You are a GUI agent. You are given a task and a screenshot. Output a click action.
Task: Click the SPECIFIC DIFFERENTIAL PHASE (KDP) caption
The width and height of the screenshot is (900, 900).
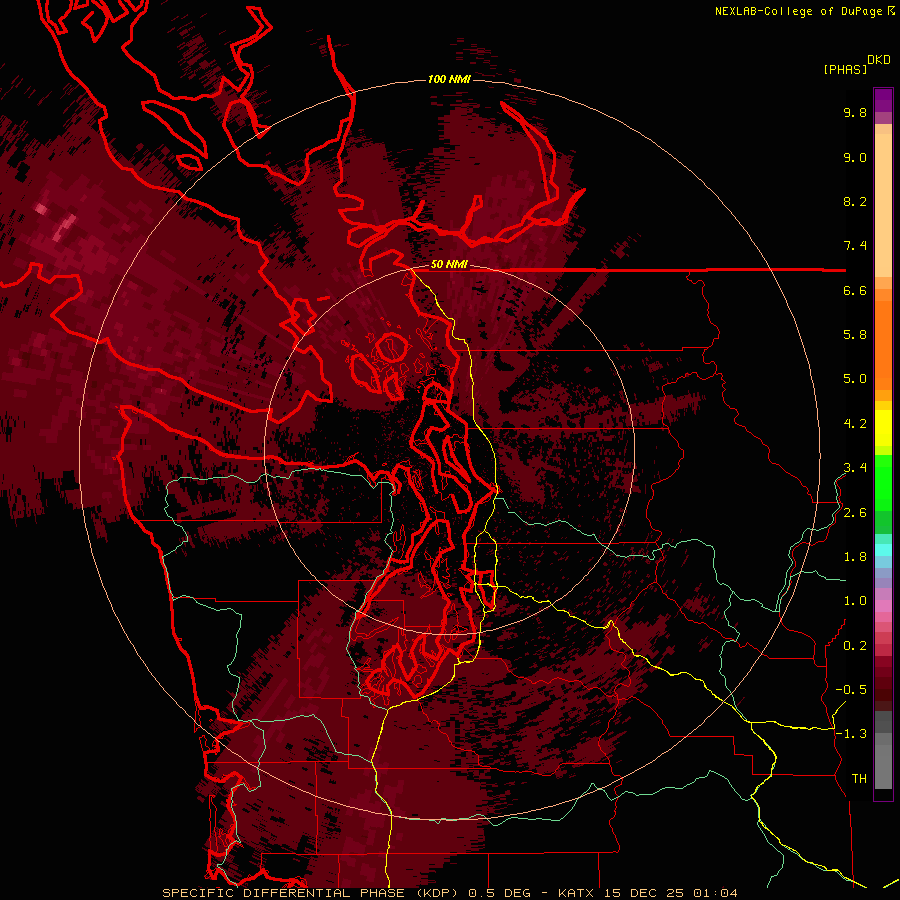pyautogui.click(x=312, y=893)
